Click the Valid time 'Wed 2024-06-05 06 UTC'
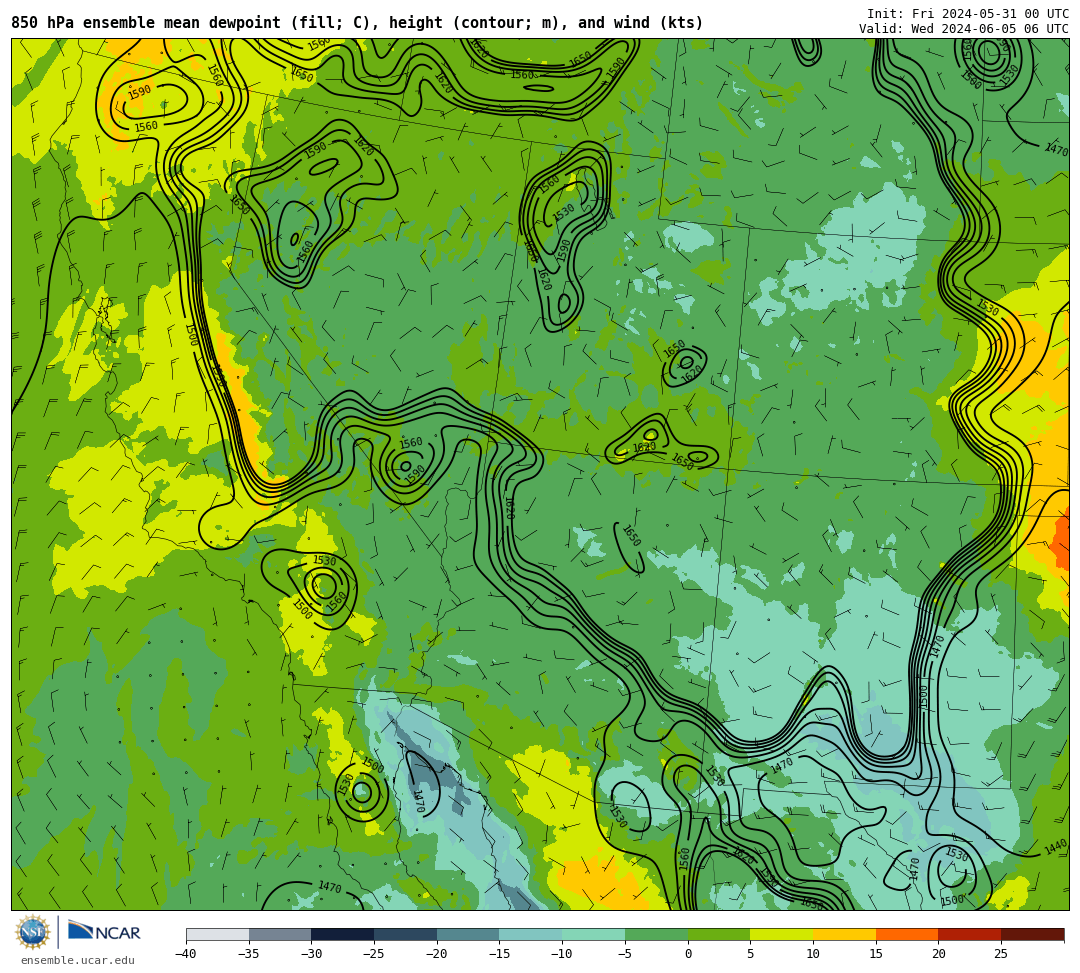 [964, 28]
